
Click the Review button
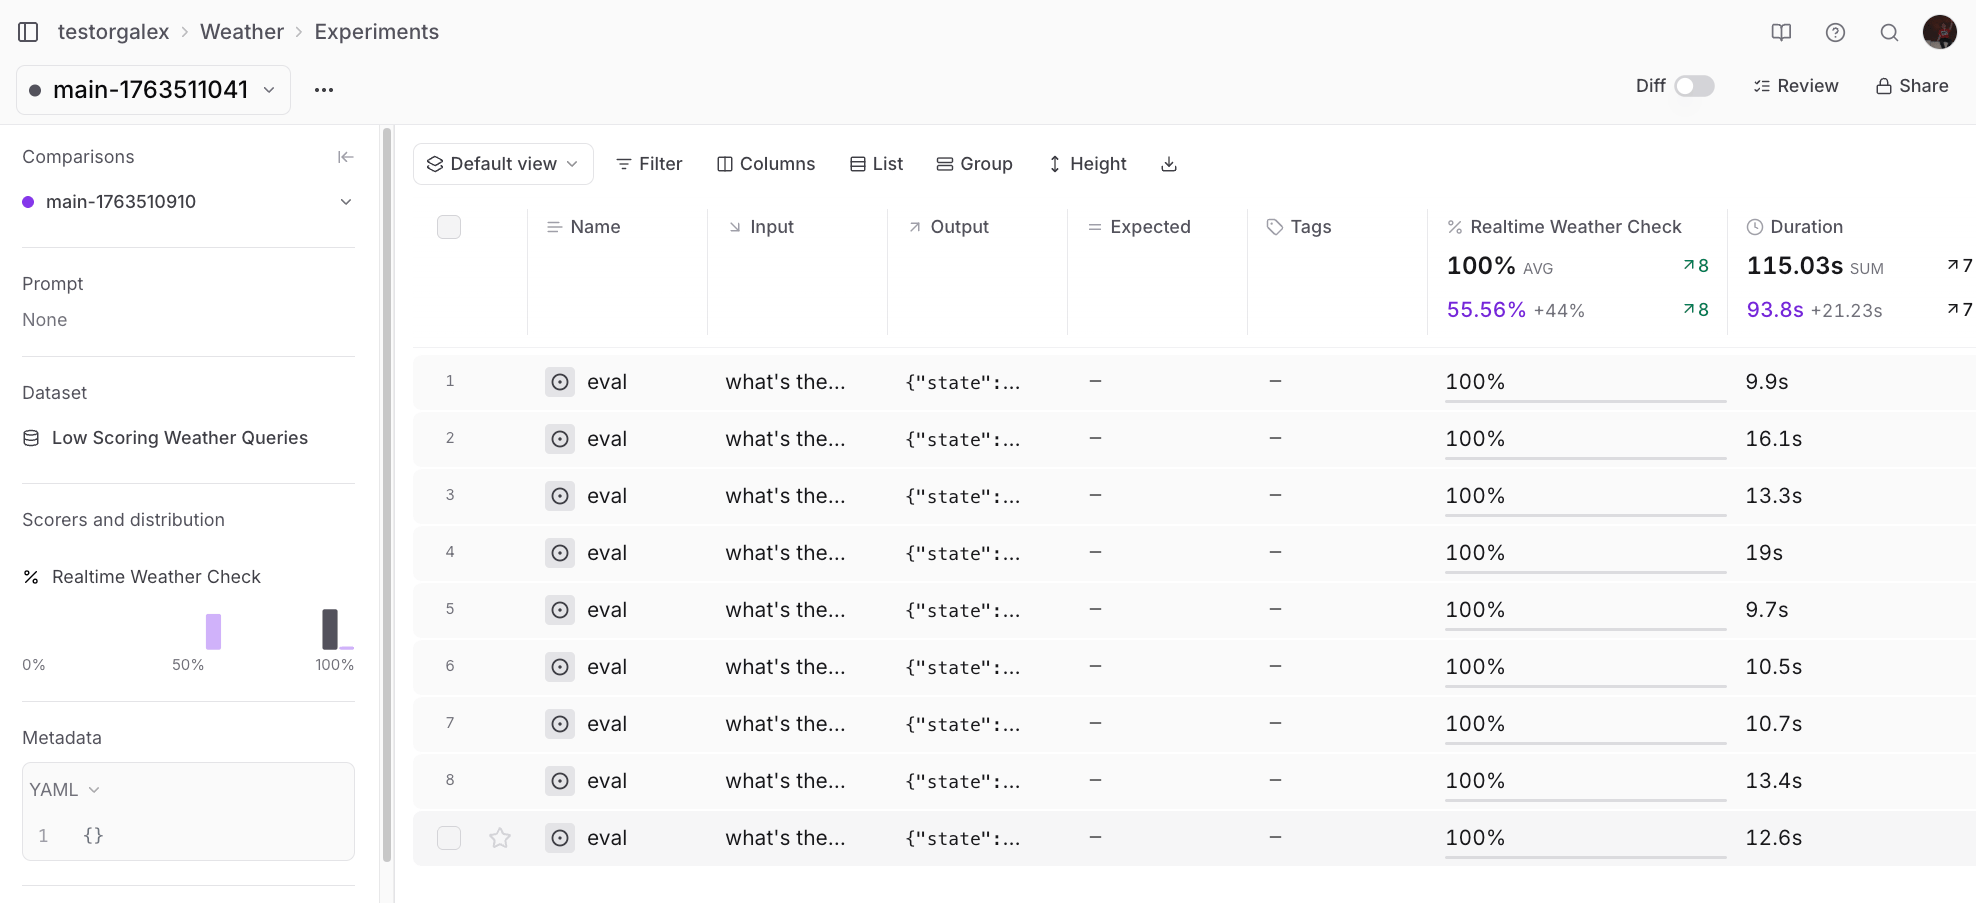pyautogui.click(x=1796, y=86)
